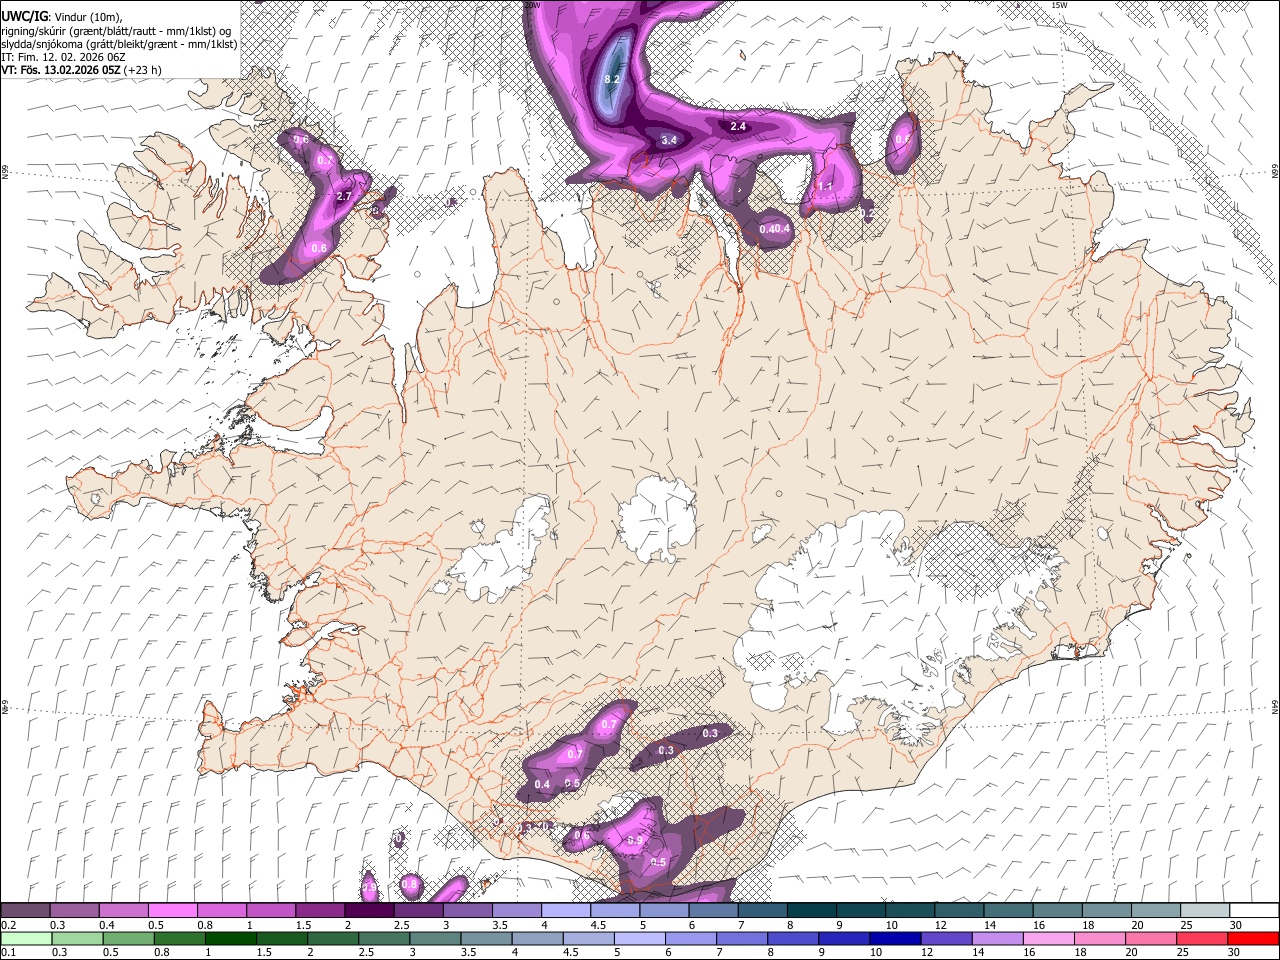Click the IT: Fim. 12. 02. 2026 06Z line
1280x960 pixels.
(x=63, y=57)
